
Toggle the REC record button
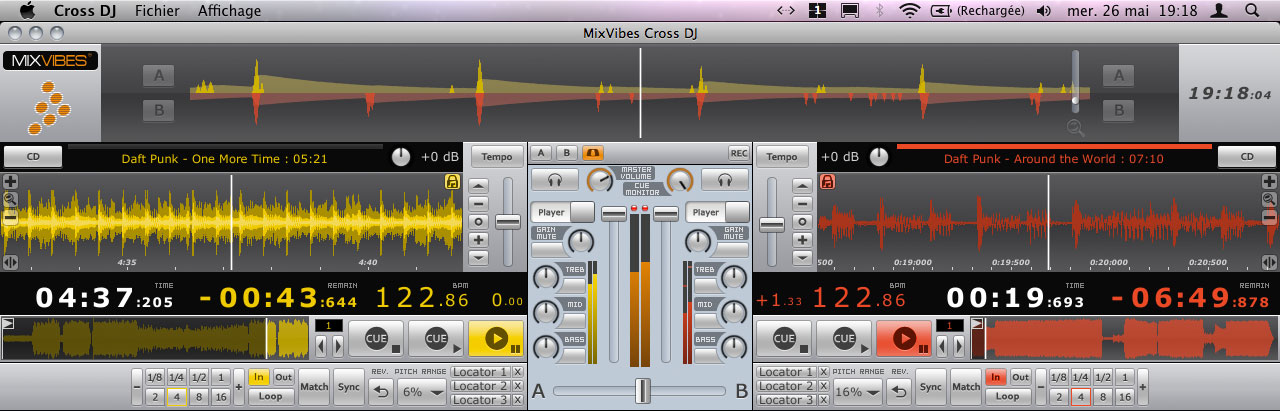coord(738,153)
